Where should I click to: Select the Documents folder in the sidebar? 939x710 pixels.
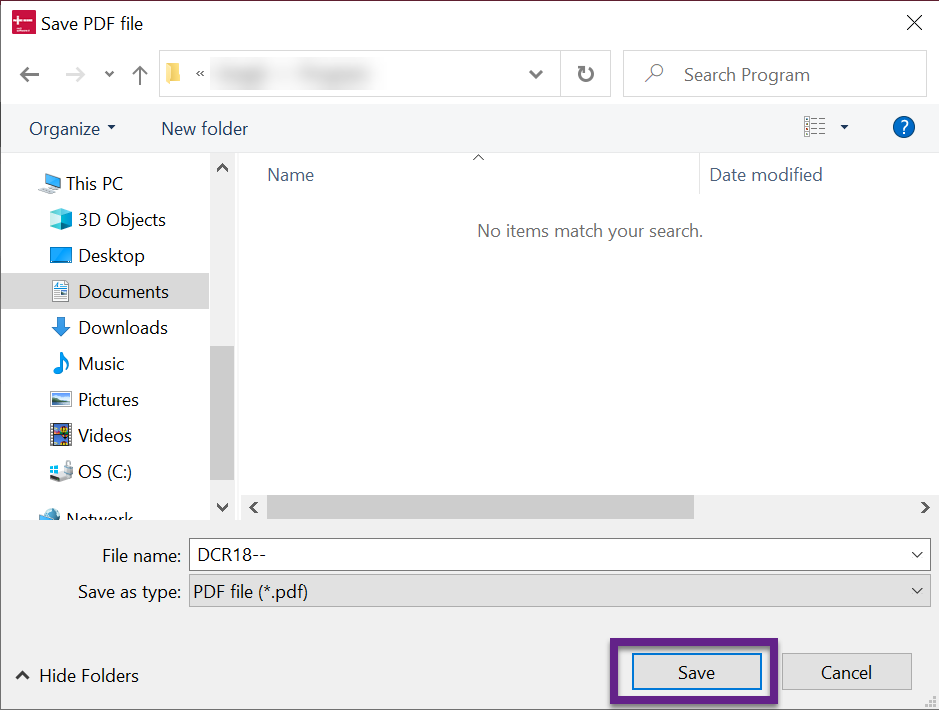tap(121, 291)
